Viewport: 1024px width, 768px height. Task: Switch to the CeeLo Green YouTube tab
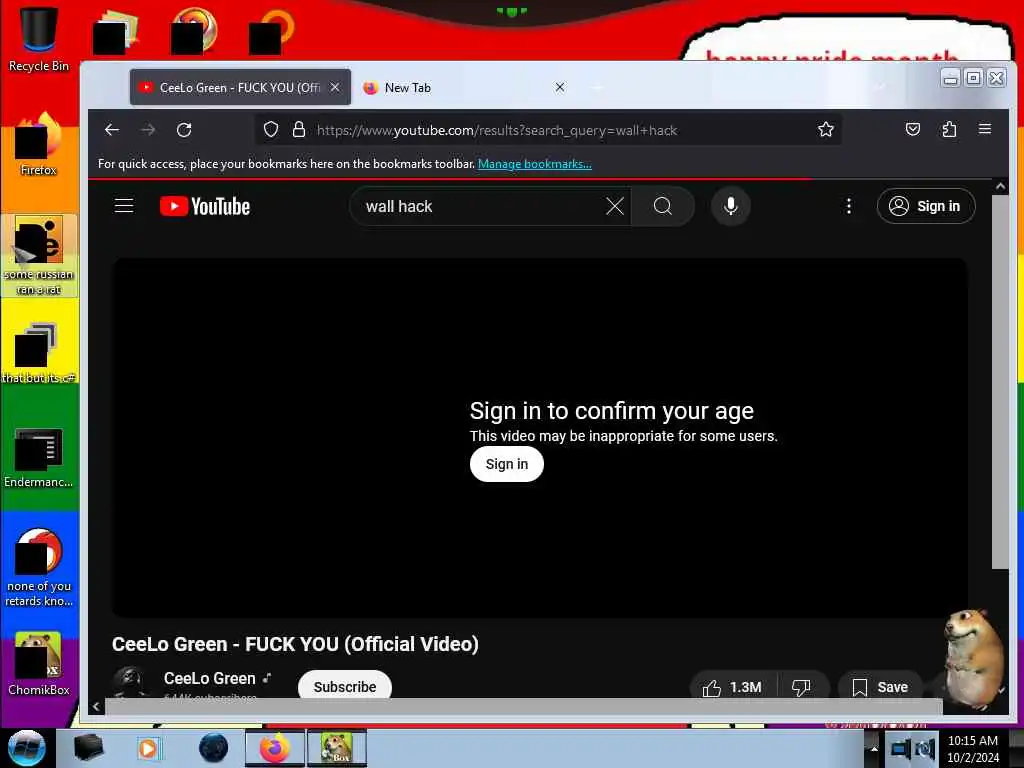tap(240, 87)
